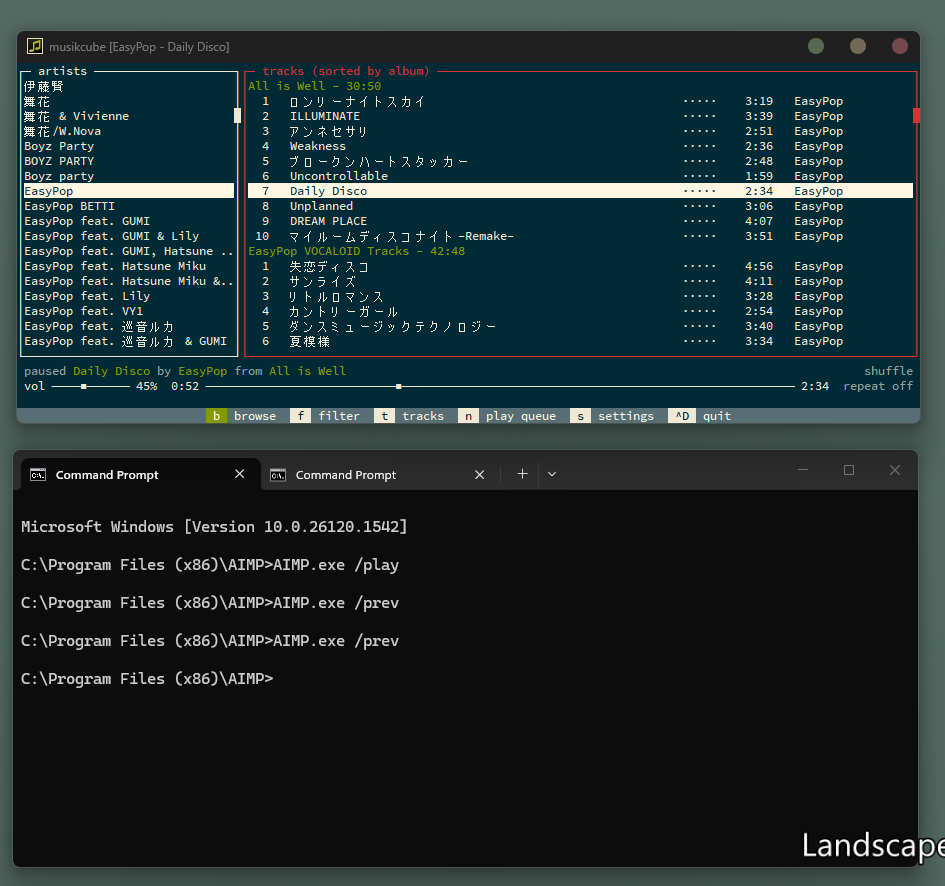
Task: Select track ロンリーナイトスカイ
Action: [x=580, y=101]
